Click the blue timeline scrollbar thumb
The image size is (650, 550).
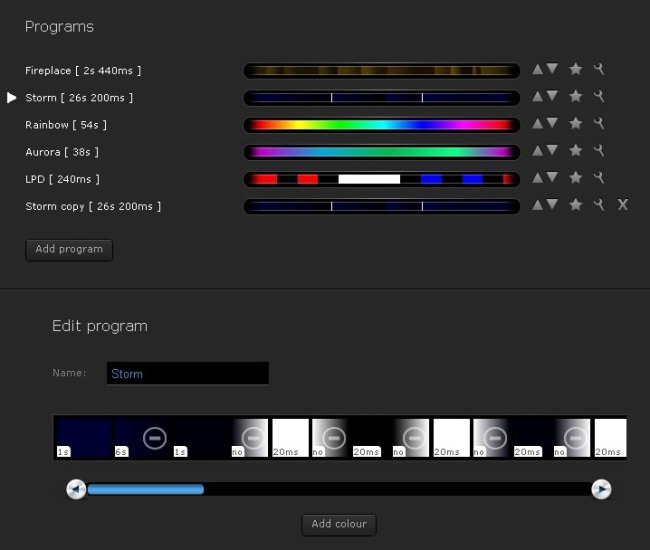(146, 489)
